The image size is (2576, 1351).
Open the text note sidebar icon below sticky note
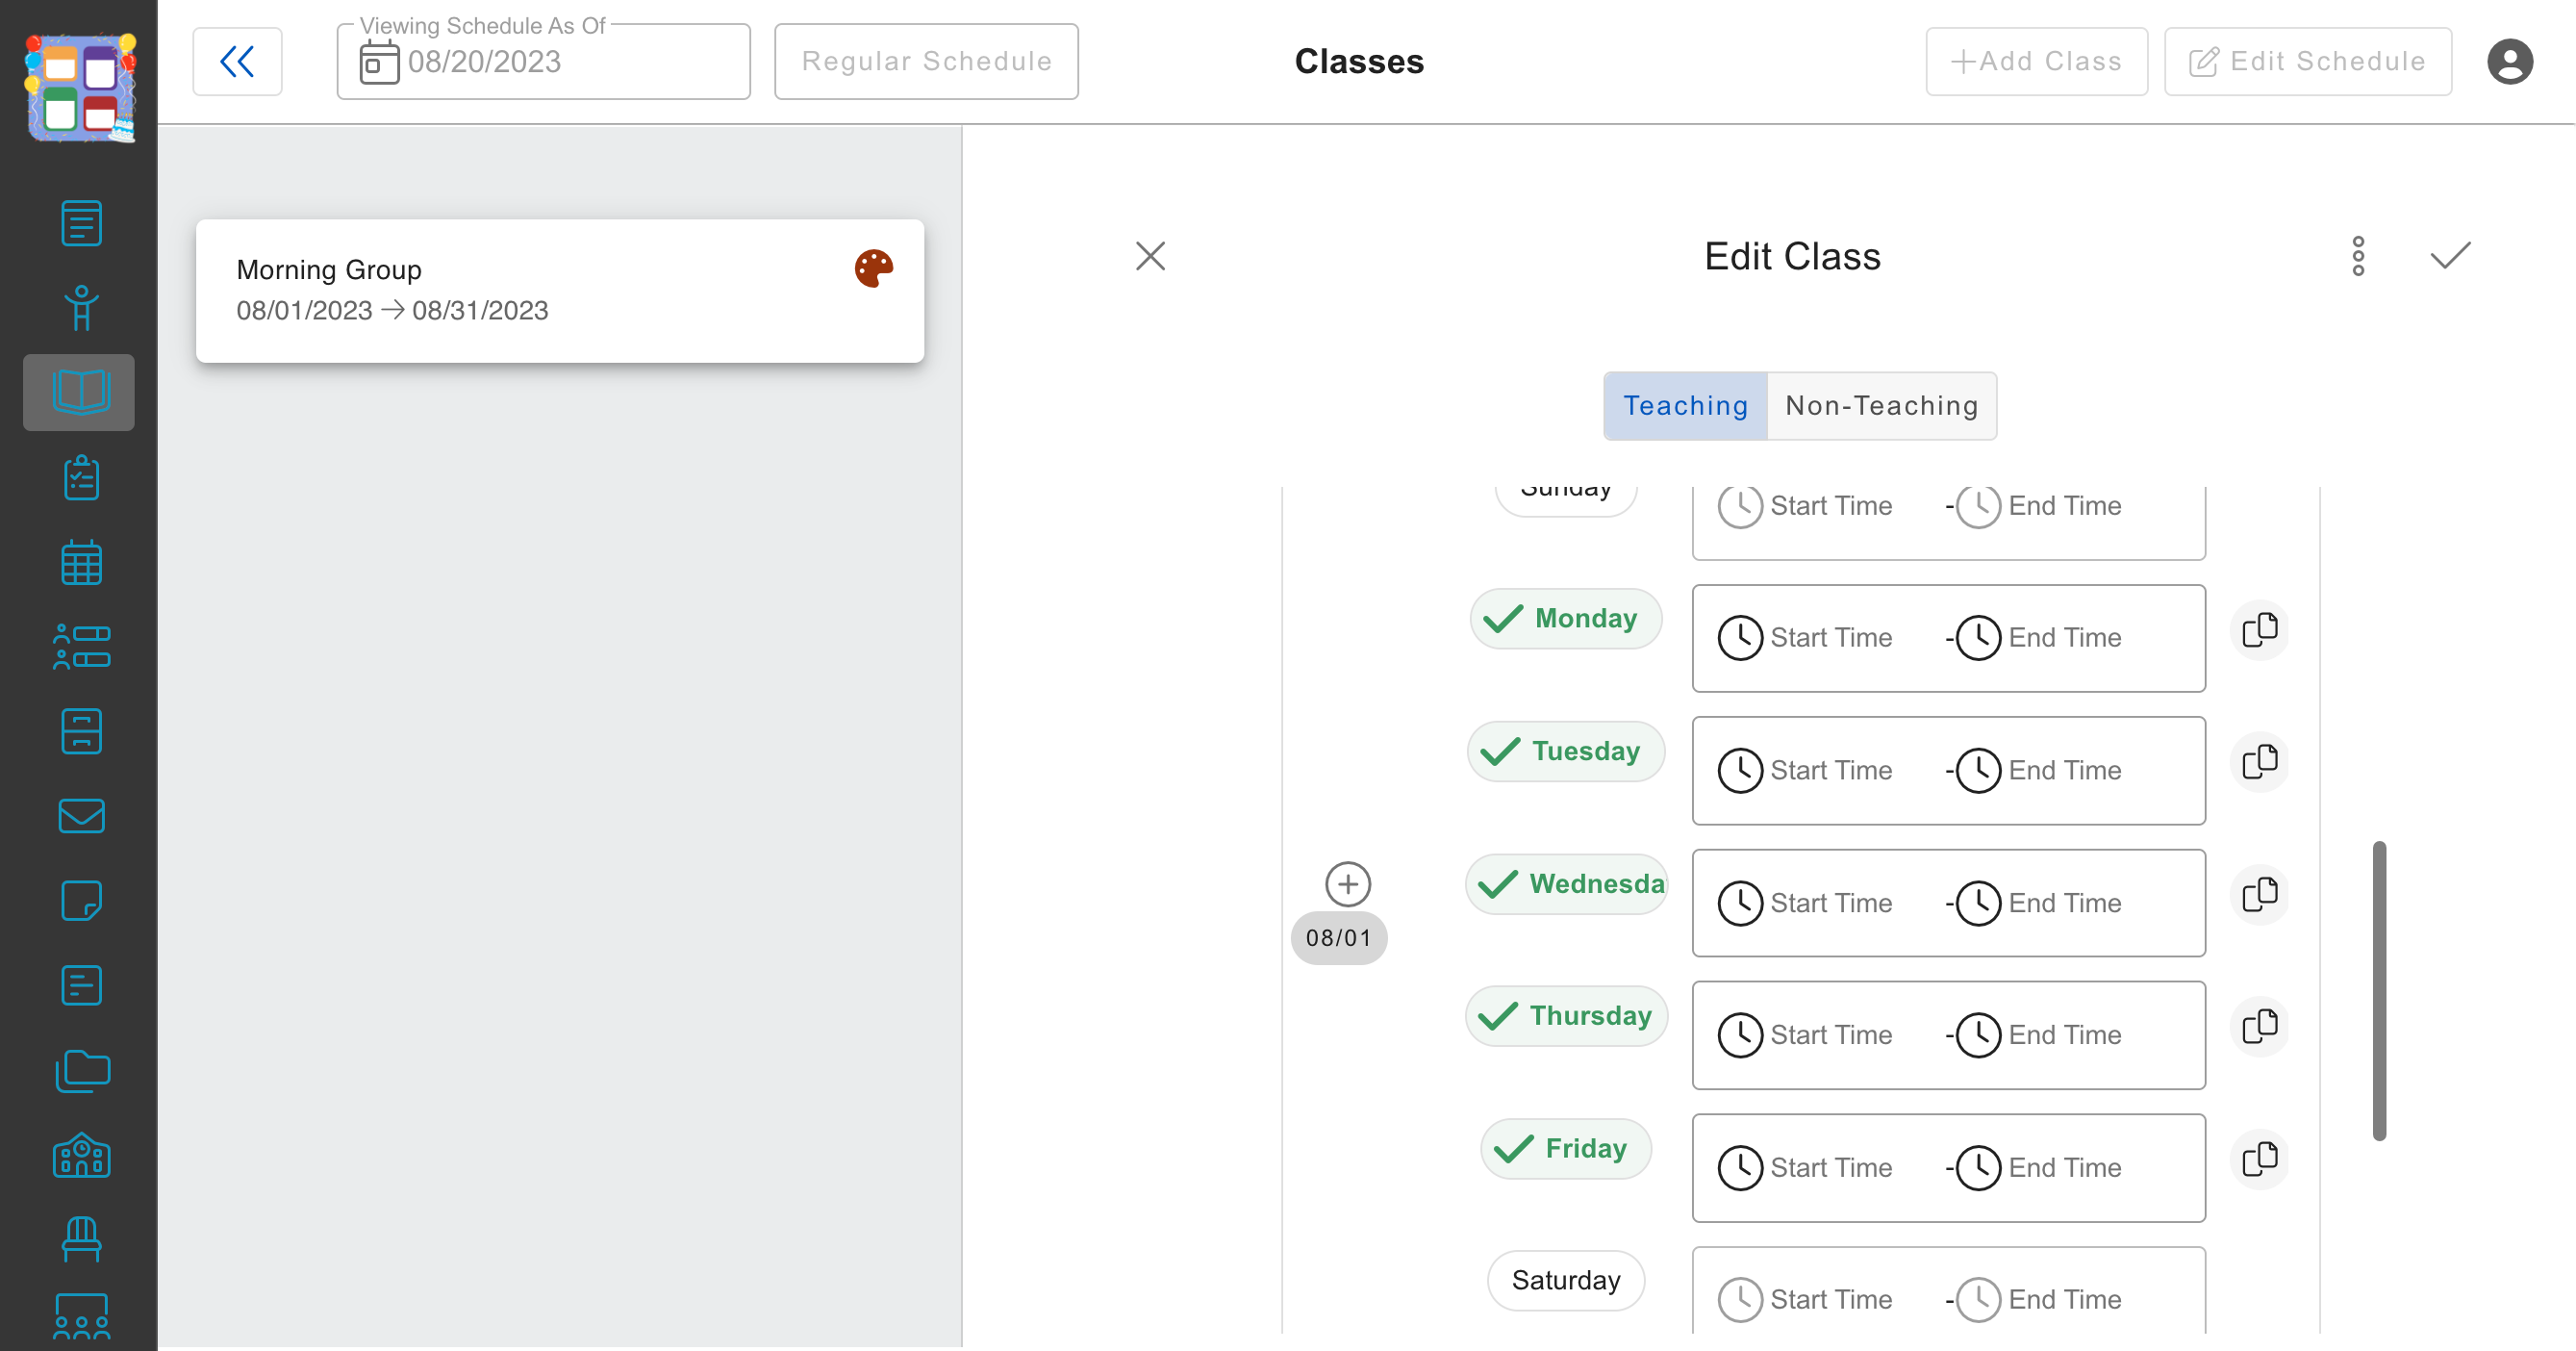pos(81,986)
